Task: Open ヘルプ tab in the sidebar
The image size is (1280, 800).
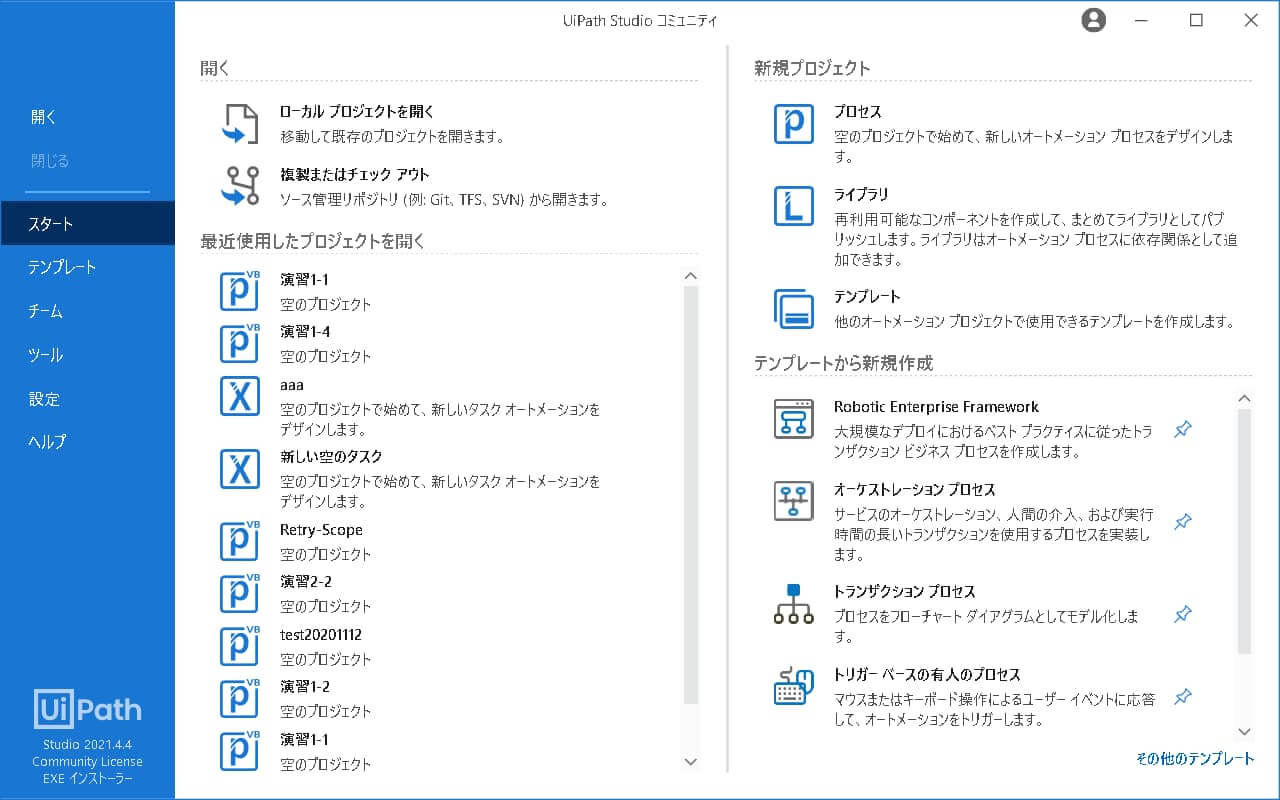Action: 87,442
